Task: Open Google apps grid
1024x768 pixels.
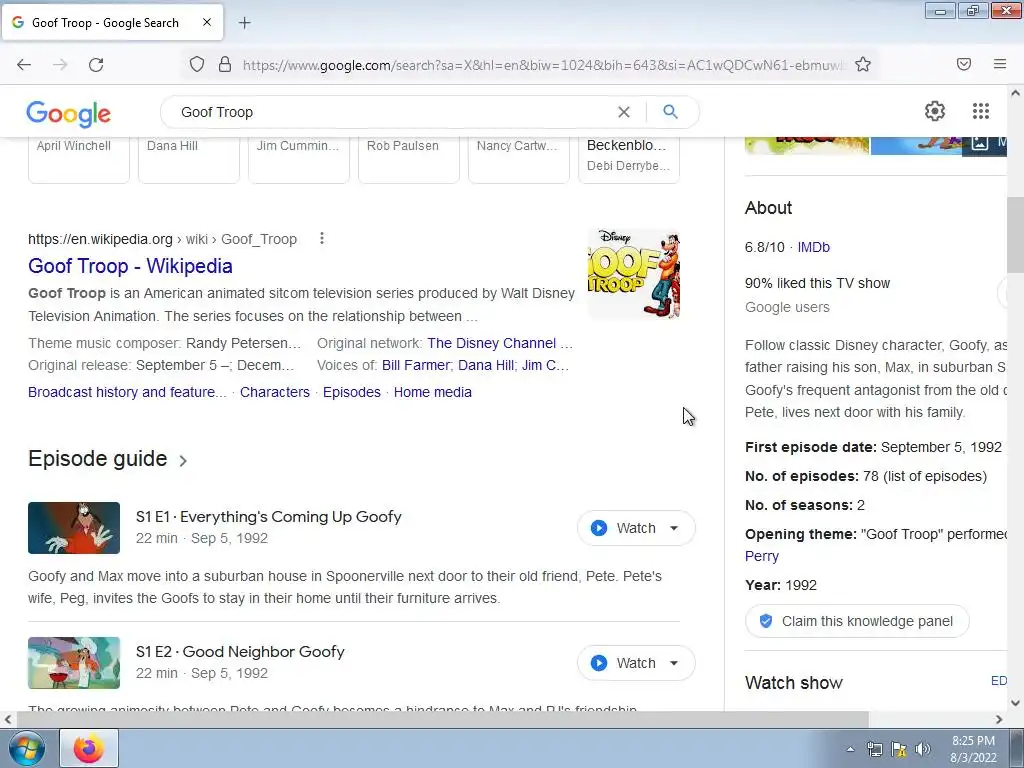Action: [980, 111]
